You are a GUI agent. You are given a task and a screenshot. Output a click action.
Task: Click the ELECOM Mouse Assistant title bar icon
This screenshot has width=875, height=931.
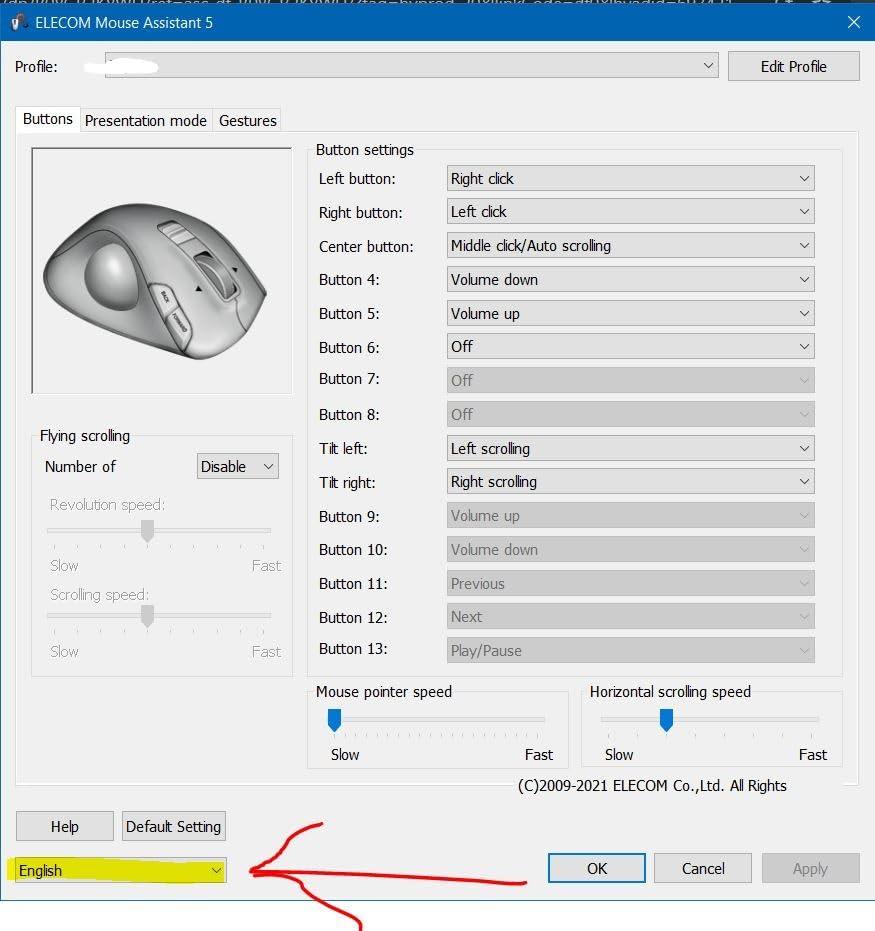[19, 22]
